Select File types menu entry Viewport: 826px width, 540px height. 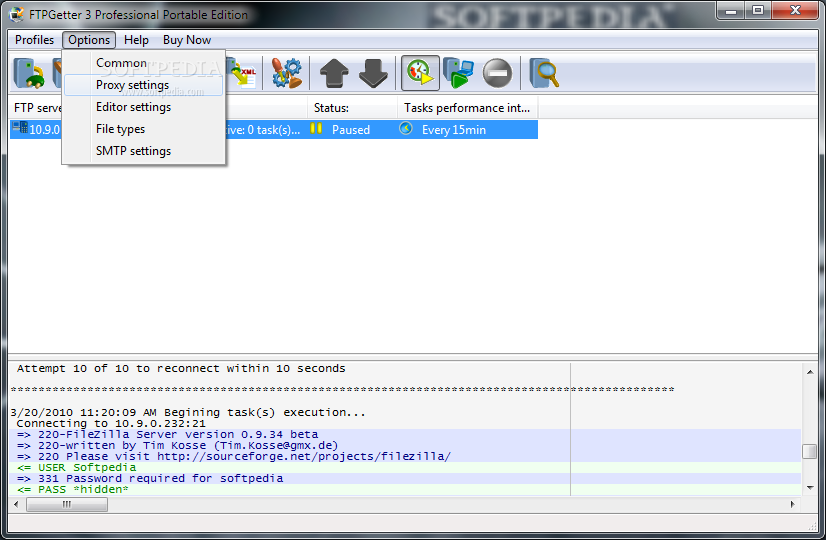[x=144, y=129]
